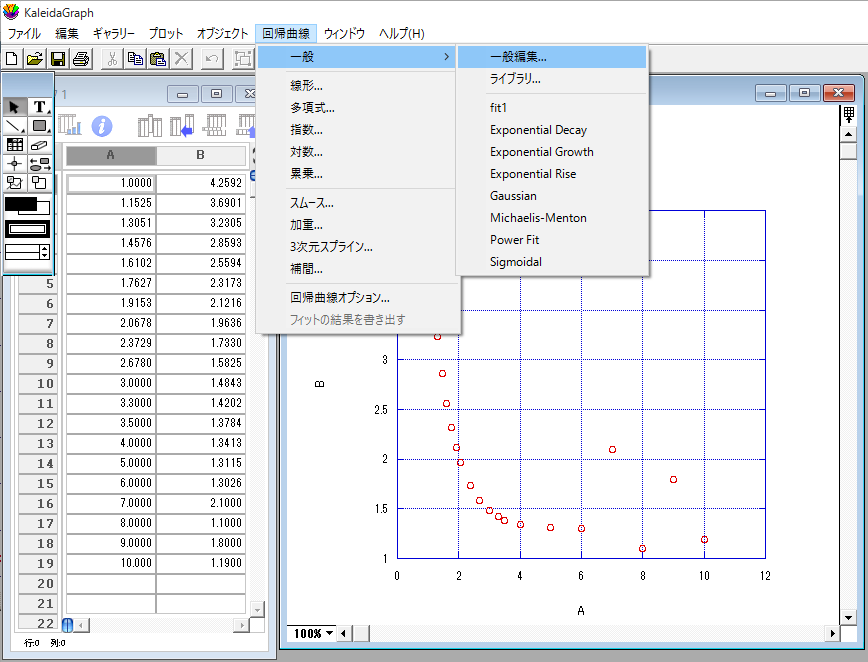Choose the overlapping squares Zoom Selection tool
This screenshot has width=868, height=662.
(39, 183)
